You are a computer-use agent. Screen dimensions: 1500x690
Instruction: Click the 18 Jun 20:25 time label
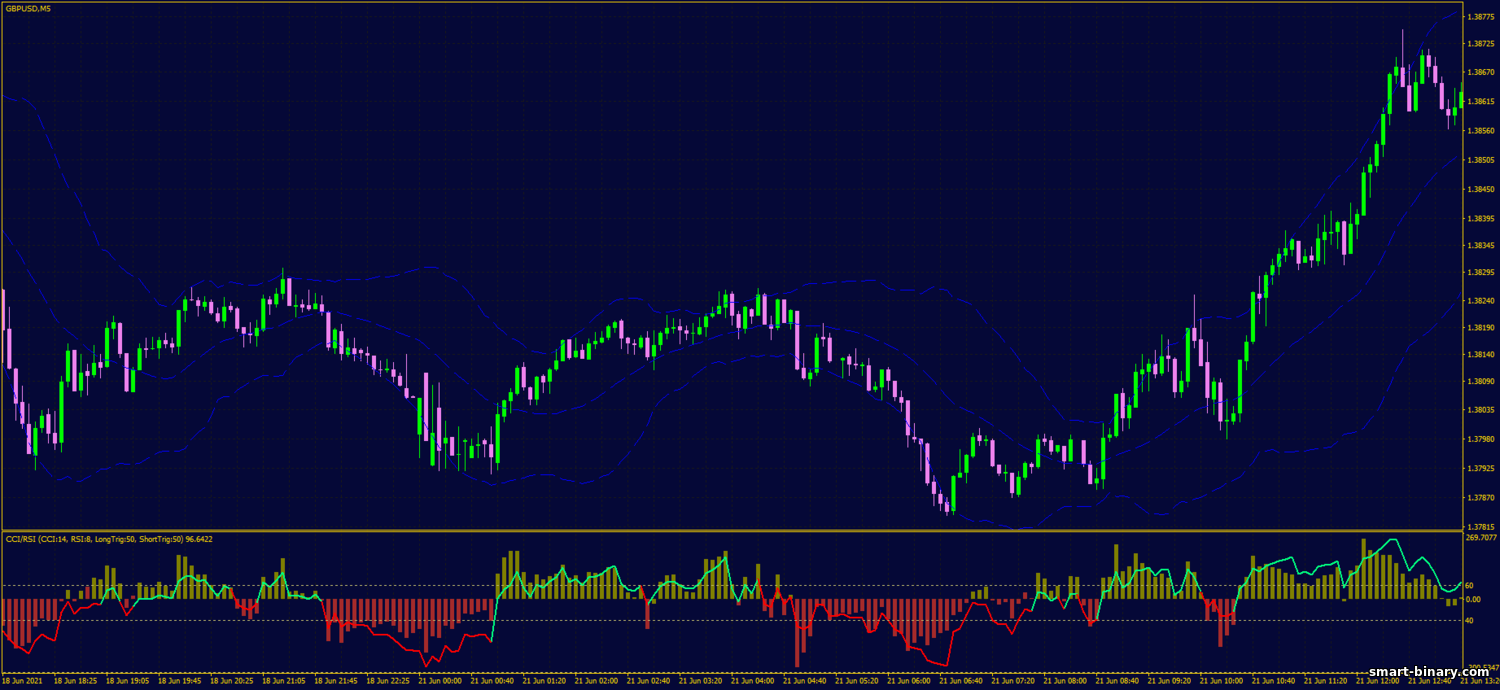pos(233,681)
